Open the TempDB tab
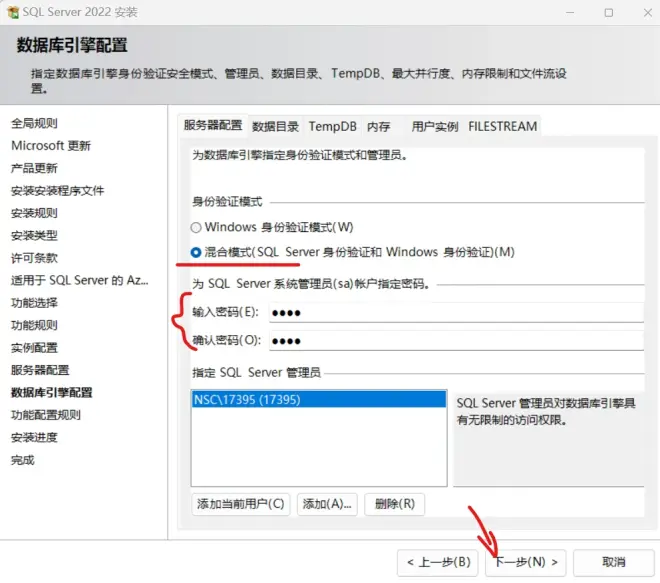The image size is (660, 583). point(333,126)
